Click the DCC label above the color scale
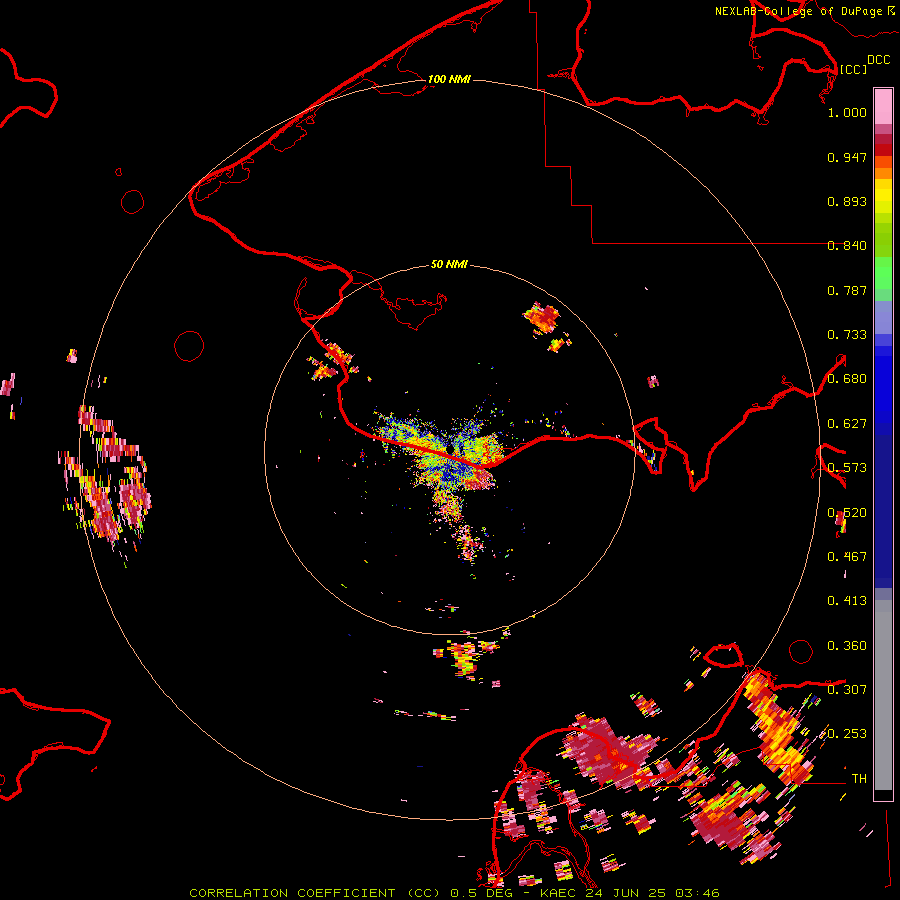This screenshot has width=900, height=900. tap(879, 60)
